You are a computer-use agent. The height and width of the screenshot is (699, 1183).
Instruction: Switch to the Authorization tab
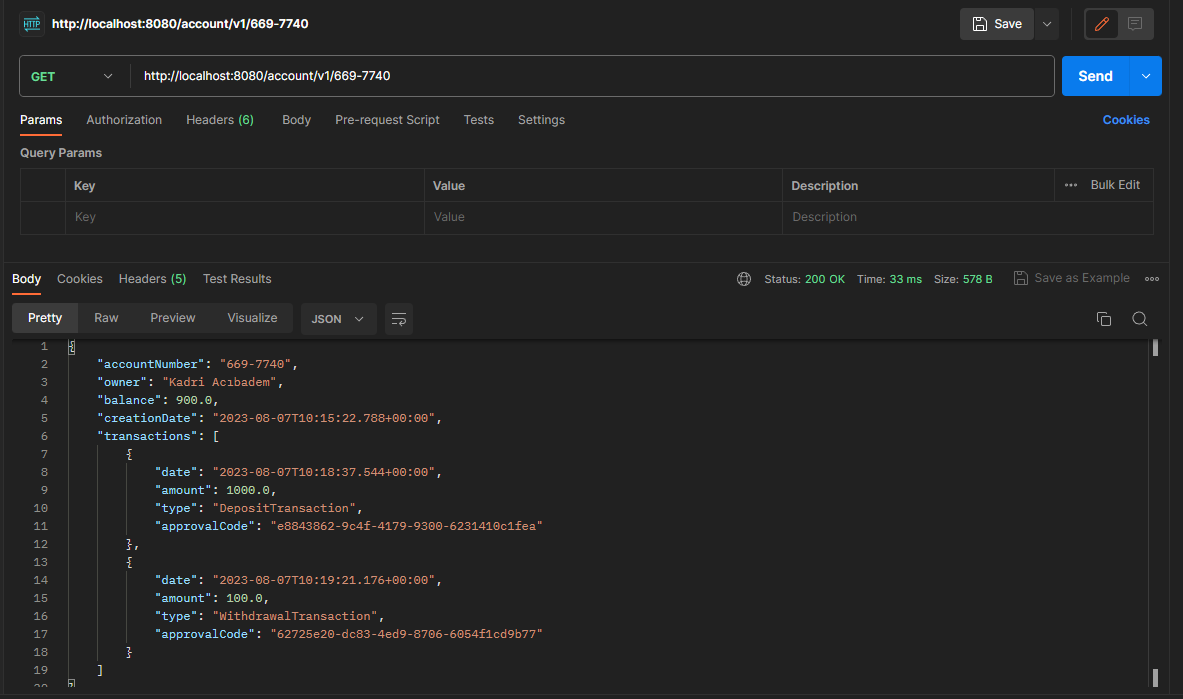tap(124, 120)
